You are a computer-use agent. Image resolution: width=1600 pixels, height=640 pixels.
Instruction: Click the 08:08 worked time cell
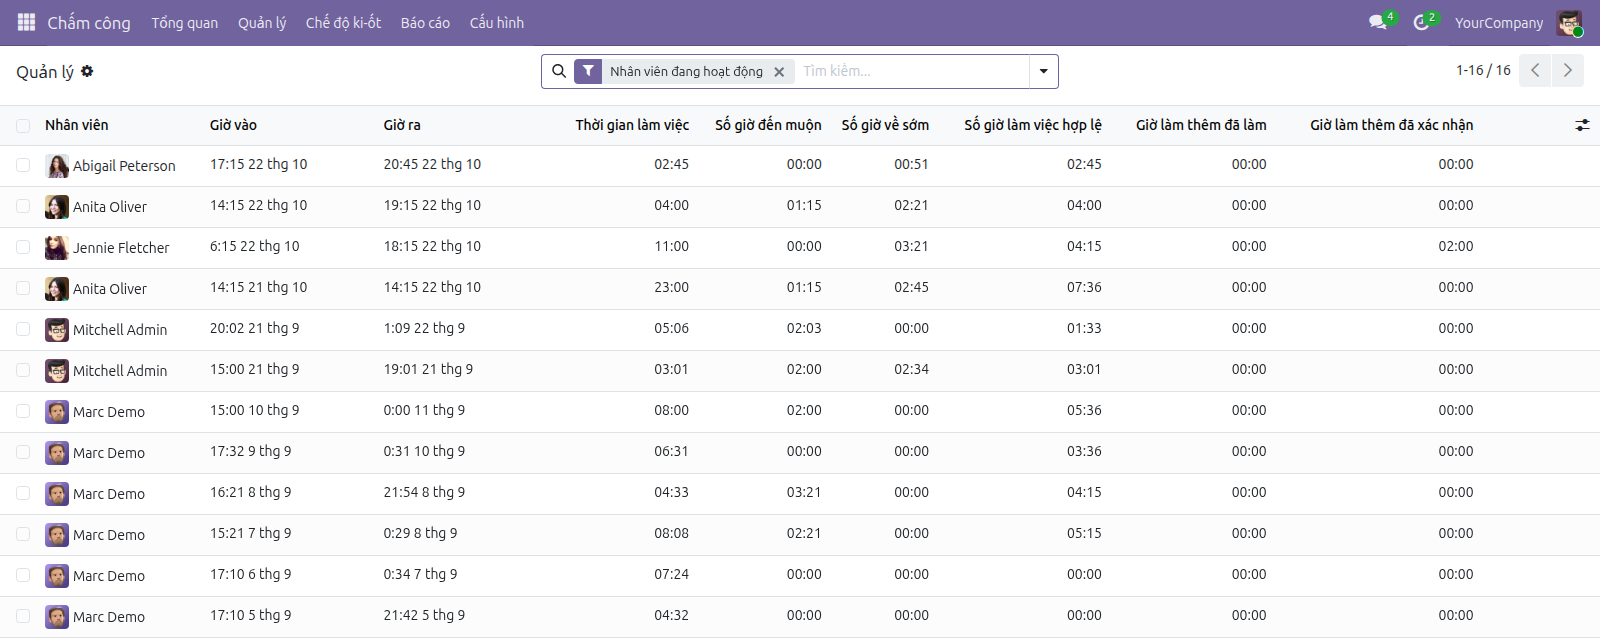pyautogui.click(x=671, y=533)
